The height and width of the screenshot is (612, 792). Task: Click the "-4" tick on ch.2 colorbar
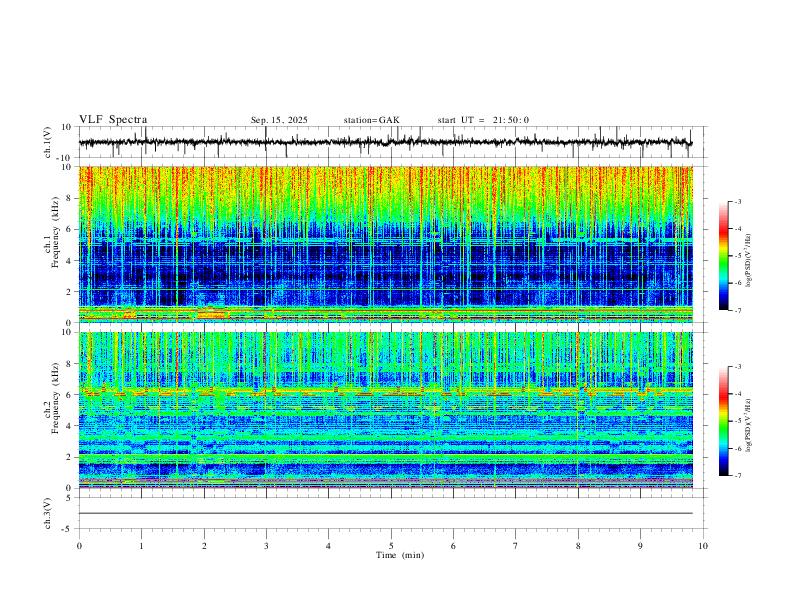[738, 394]
